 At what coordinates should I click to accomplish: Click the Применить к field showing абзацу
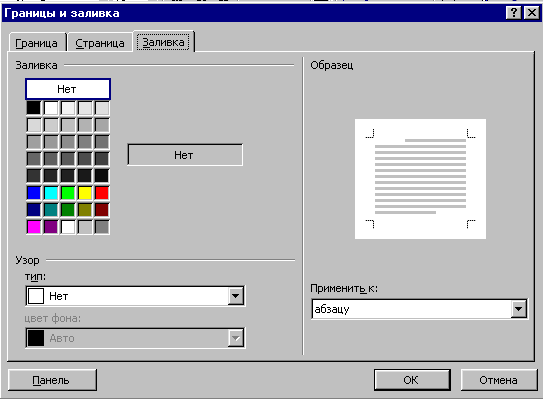(x=419, y=309)
